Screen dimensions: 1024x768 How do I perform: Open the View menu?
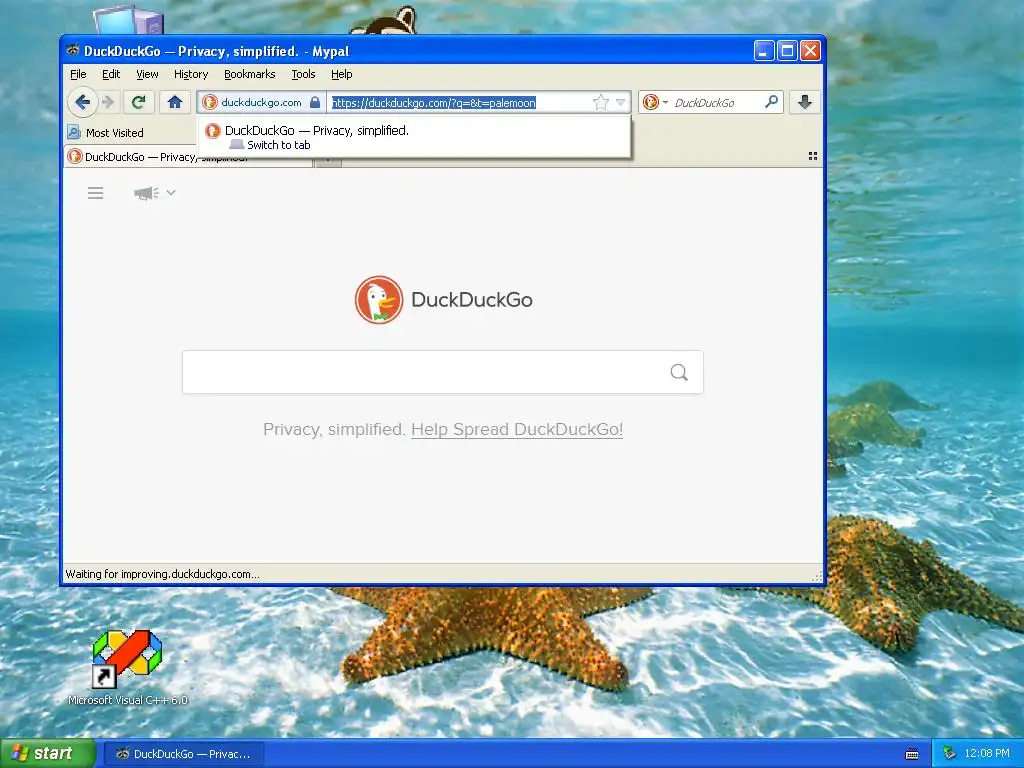click(x=147, y=74)
